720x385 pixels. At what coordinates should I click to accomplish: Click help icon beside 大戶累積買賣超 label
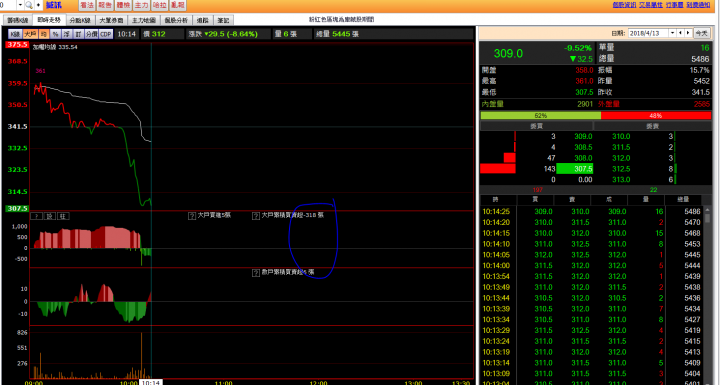pyautogui.click(x=256, y=215)
